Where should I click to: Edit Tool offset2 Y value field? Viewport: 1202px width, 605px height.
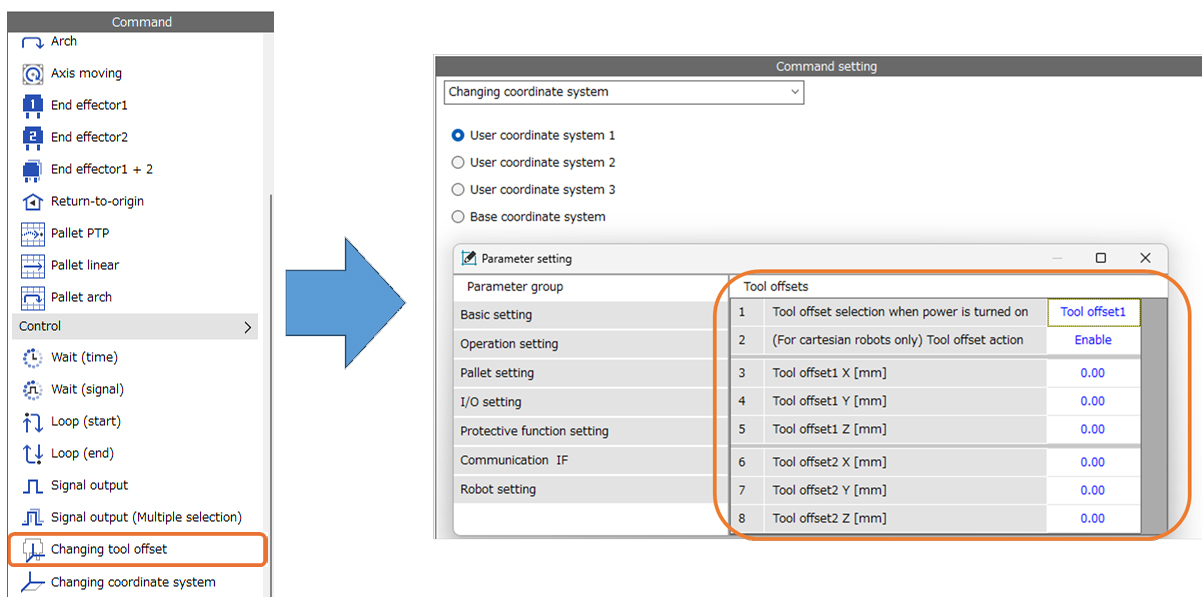tap(1093, 490)
